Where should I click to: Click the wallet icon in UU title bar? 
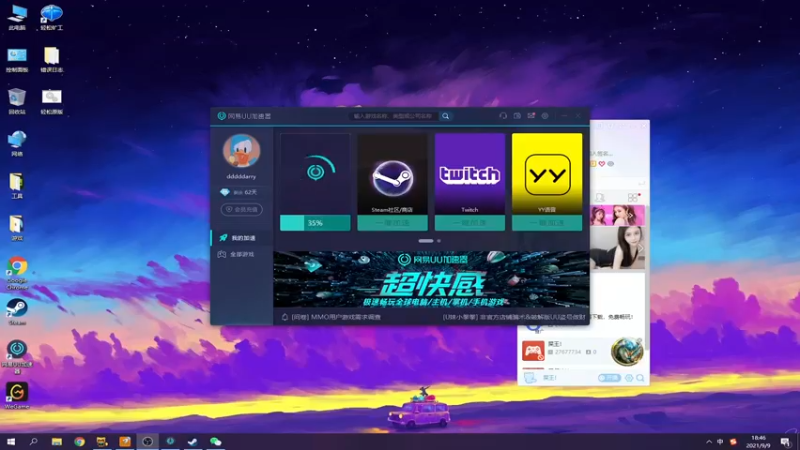tap(517, 116)
